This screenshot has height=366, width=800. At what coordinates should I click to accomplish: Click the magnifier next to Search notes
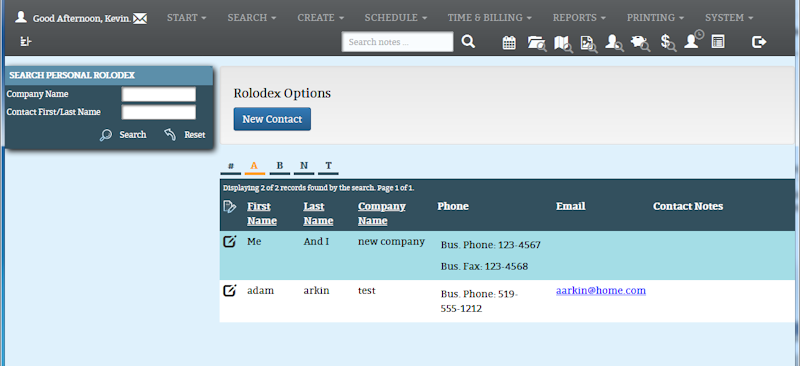coord(468,41)
